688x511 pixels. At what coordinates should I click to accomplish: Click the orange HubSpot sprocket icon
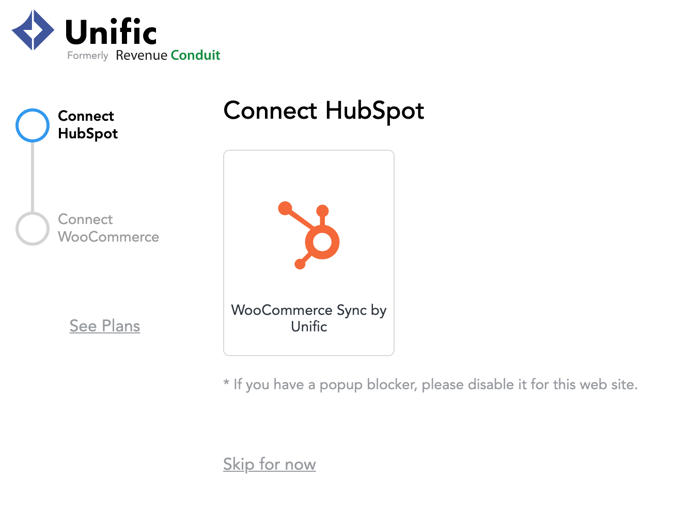[309, 235]
